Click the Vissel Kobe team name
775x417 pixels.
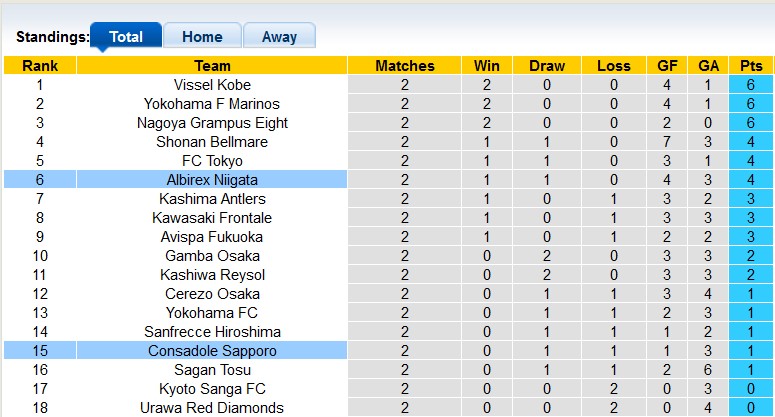pos(212,85)
